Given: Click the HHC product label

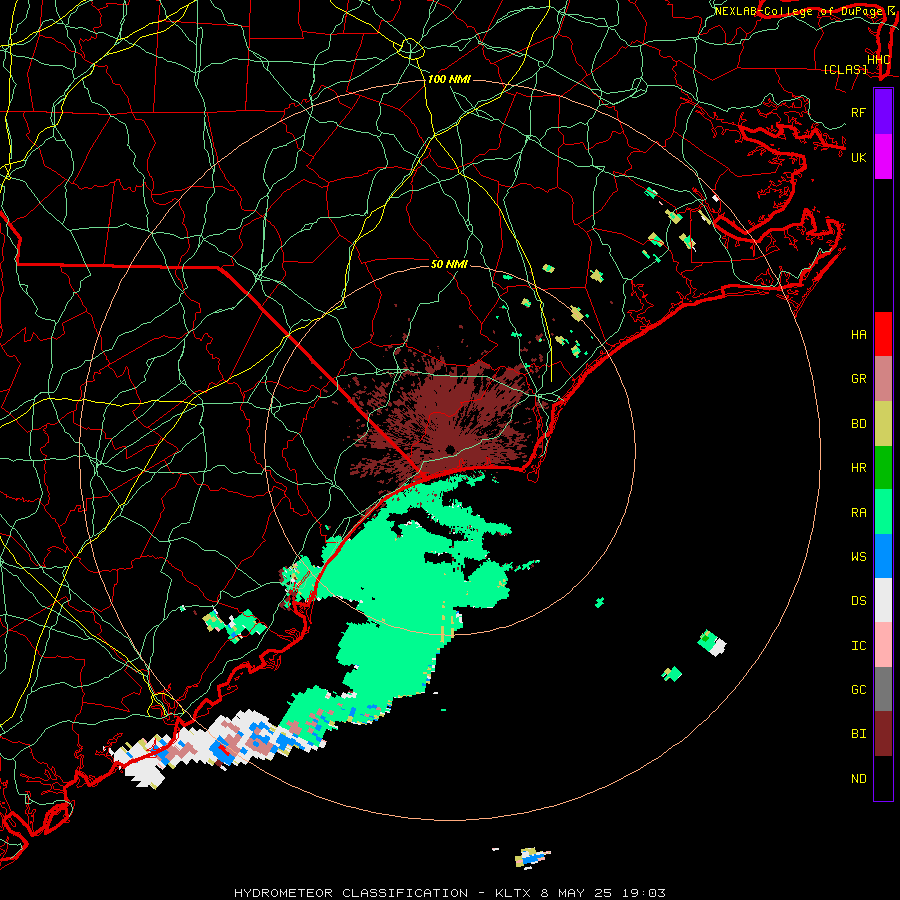Looking at the screenshot, I should tap(878, 60).
